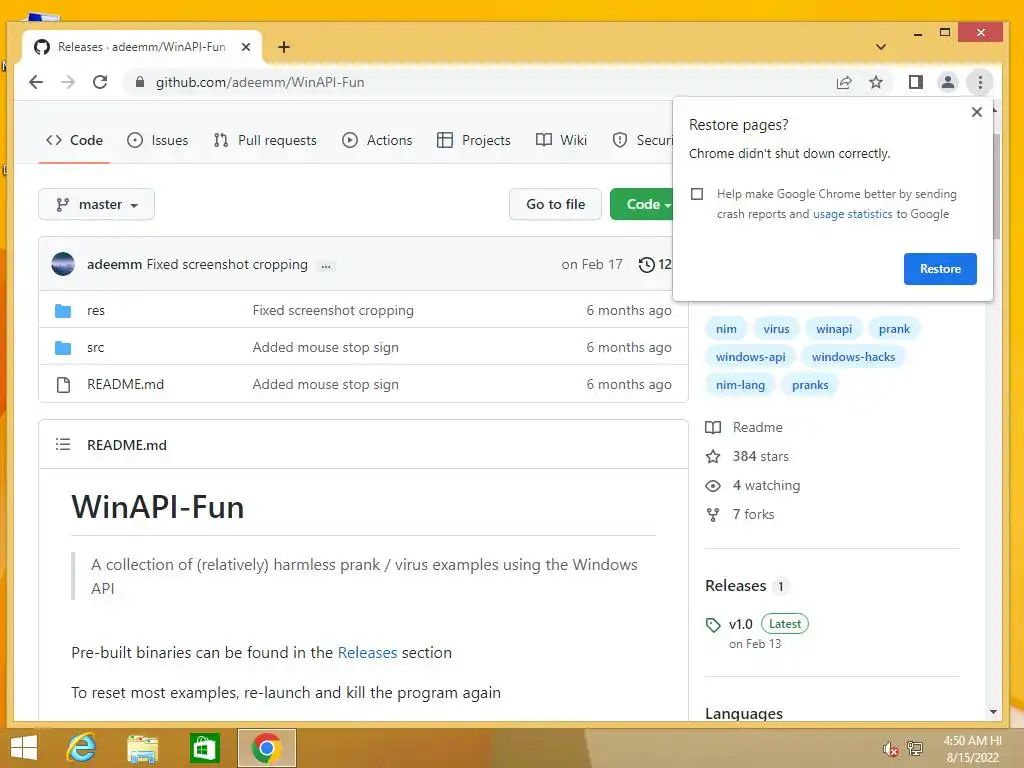Click the res folder icon
This screenshot has width=1024, height=768.
click(x=63, y=311)
